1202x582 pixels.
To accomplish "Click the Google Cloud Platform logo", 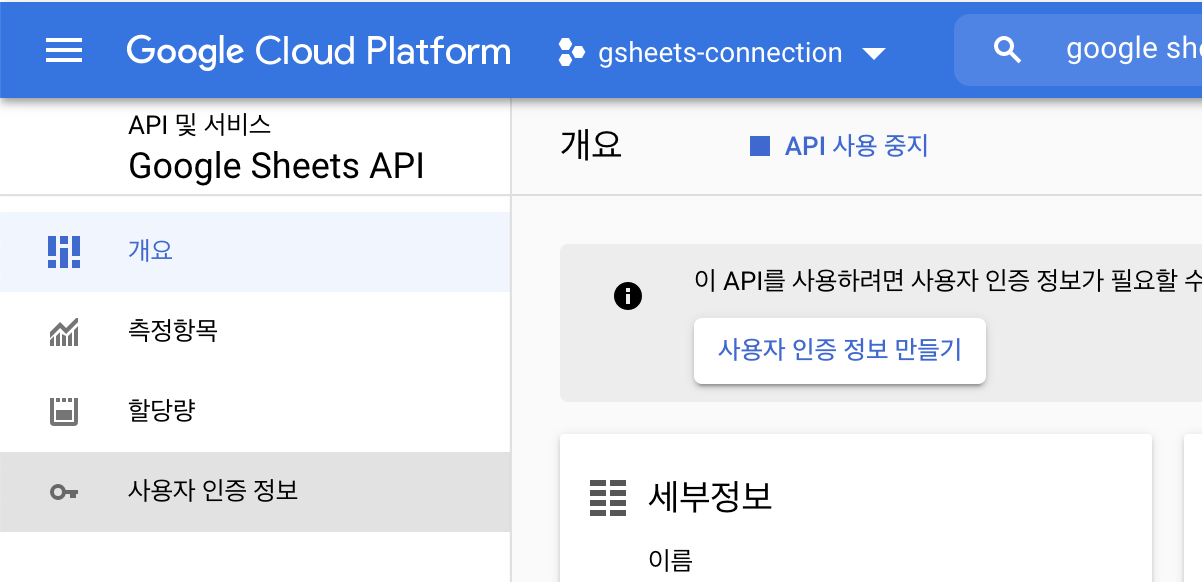I will pyautogui.click(x=319, y=50).
